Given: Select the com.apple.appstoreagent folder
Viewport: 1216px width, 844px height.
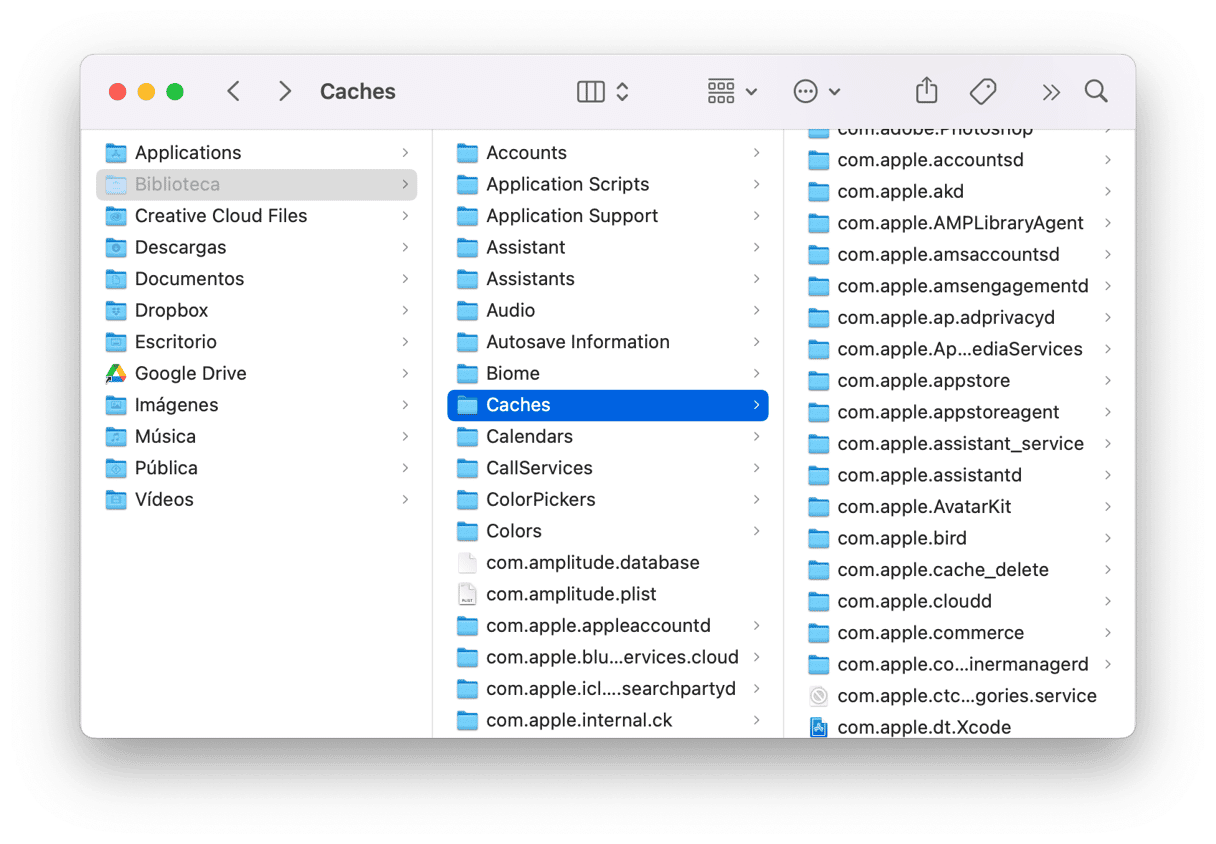Looking at the screenshot, I should tap(961, 412).
